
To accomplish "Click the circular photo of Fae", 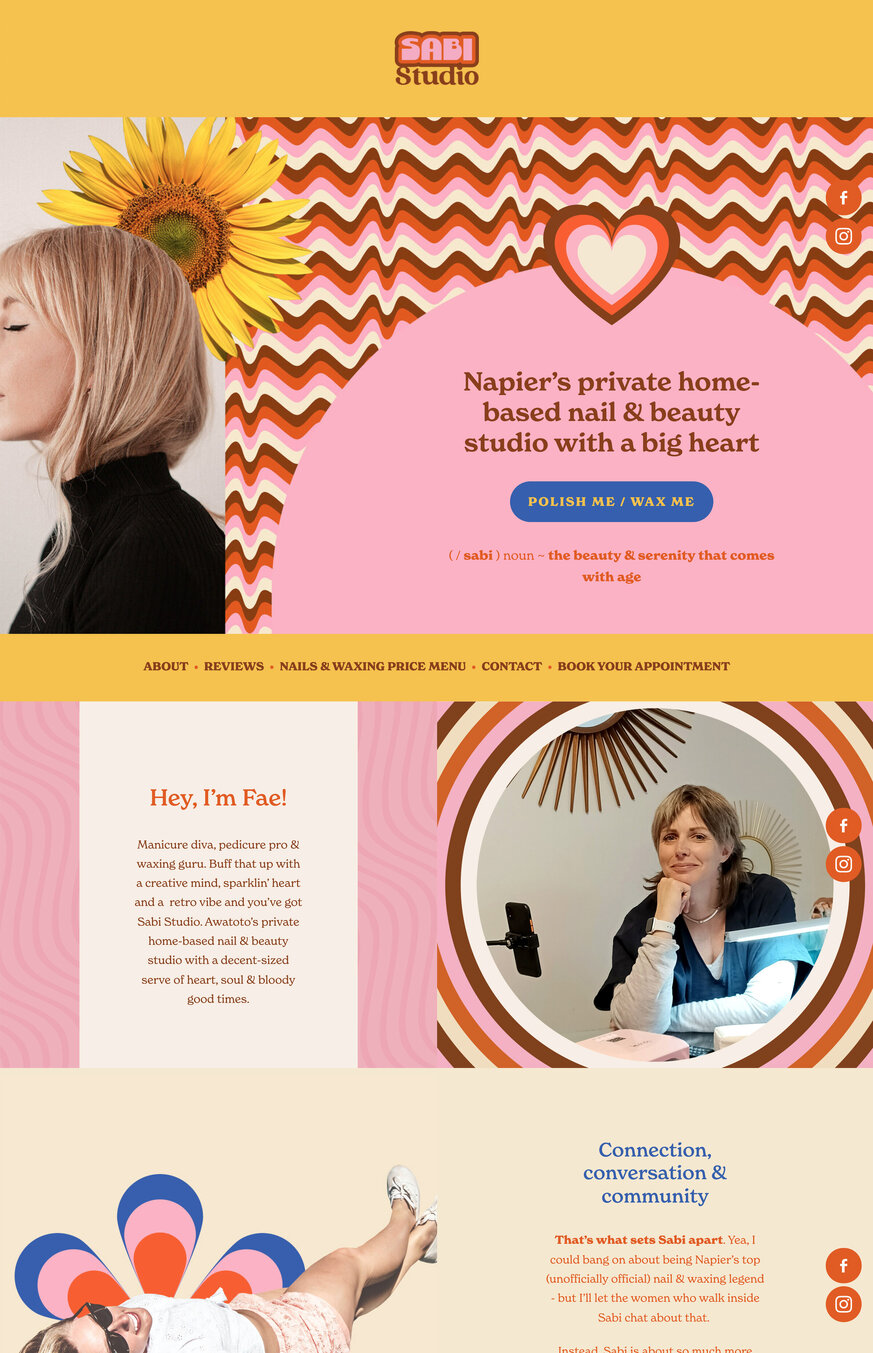I will [x=654, y=885].
